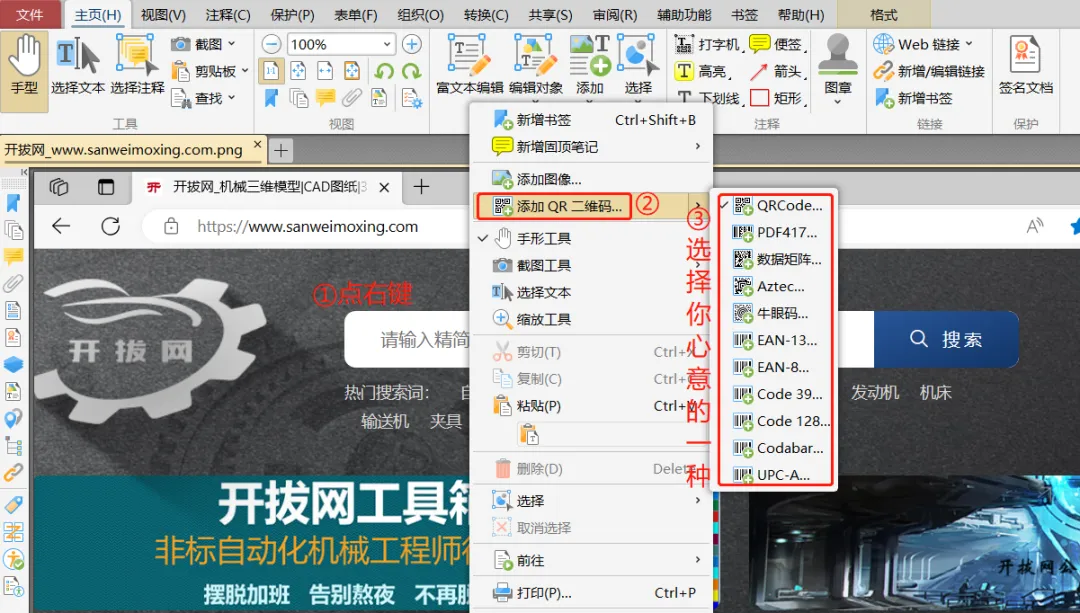
Task: Expand Go To (前往) submenu arrow
Action: click(698, 560)
